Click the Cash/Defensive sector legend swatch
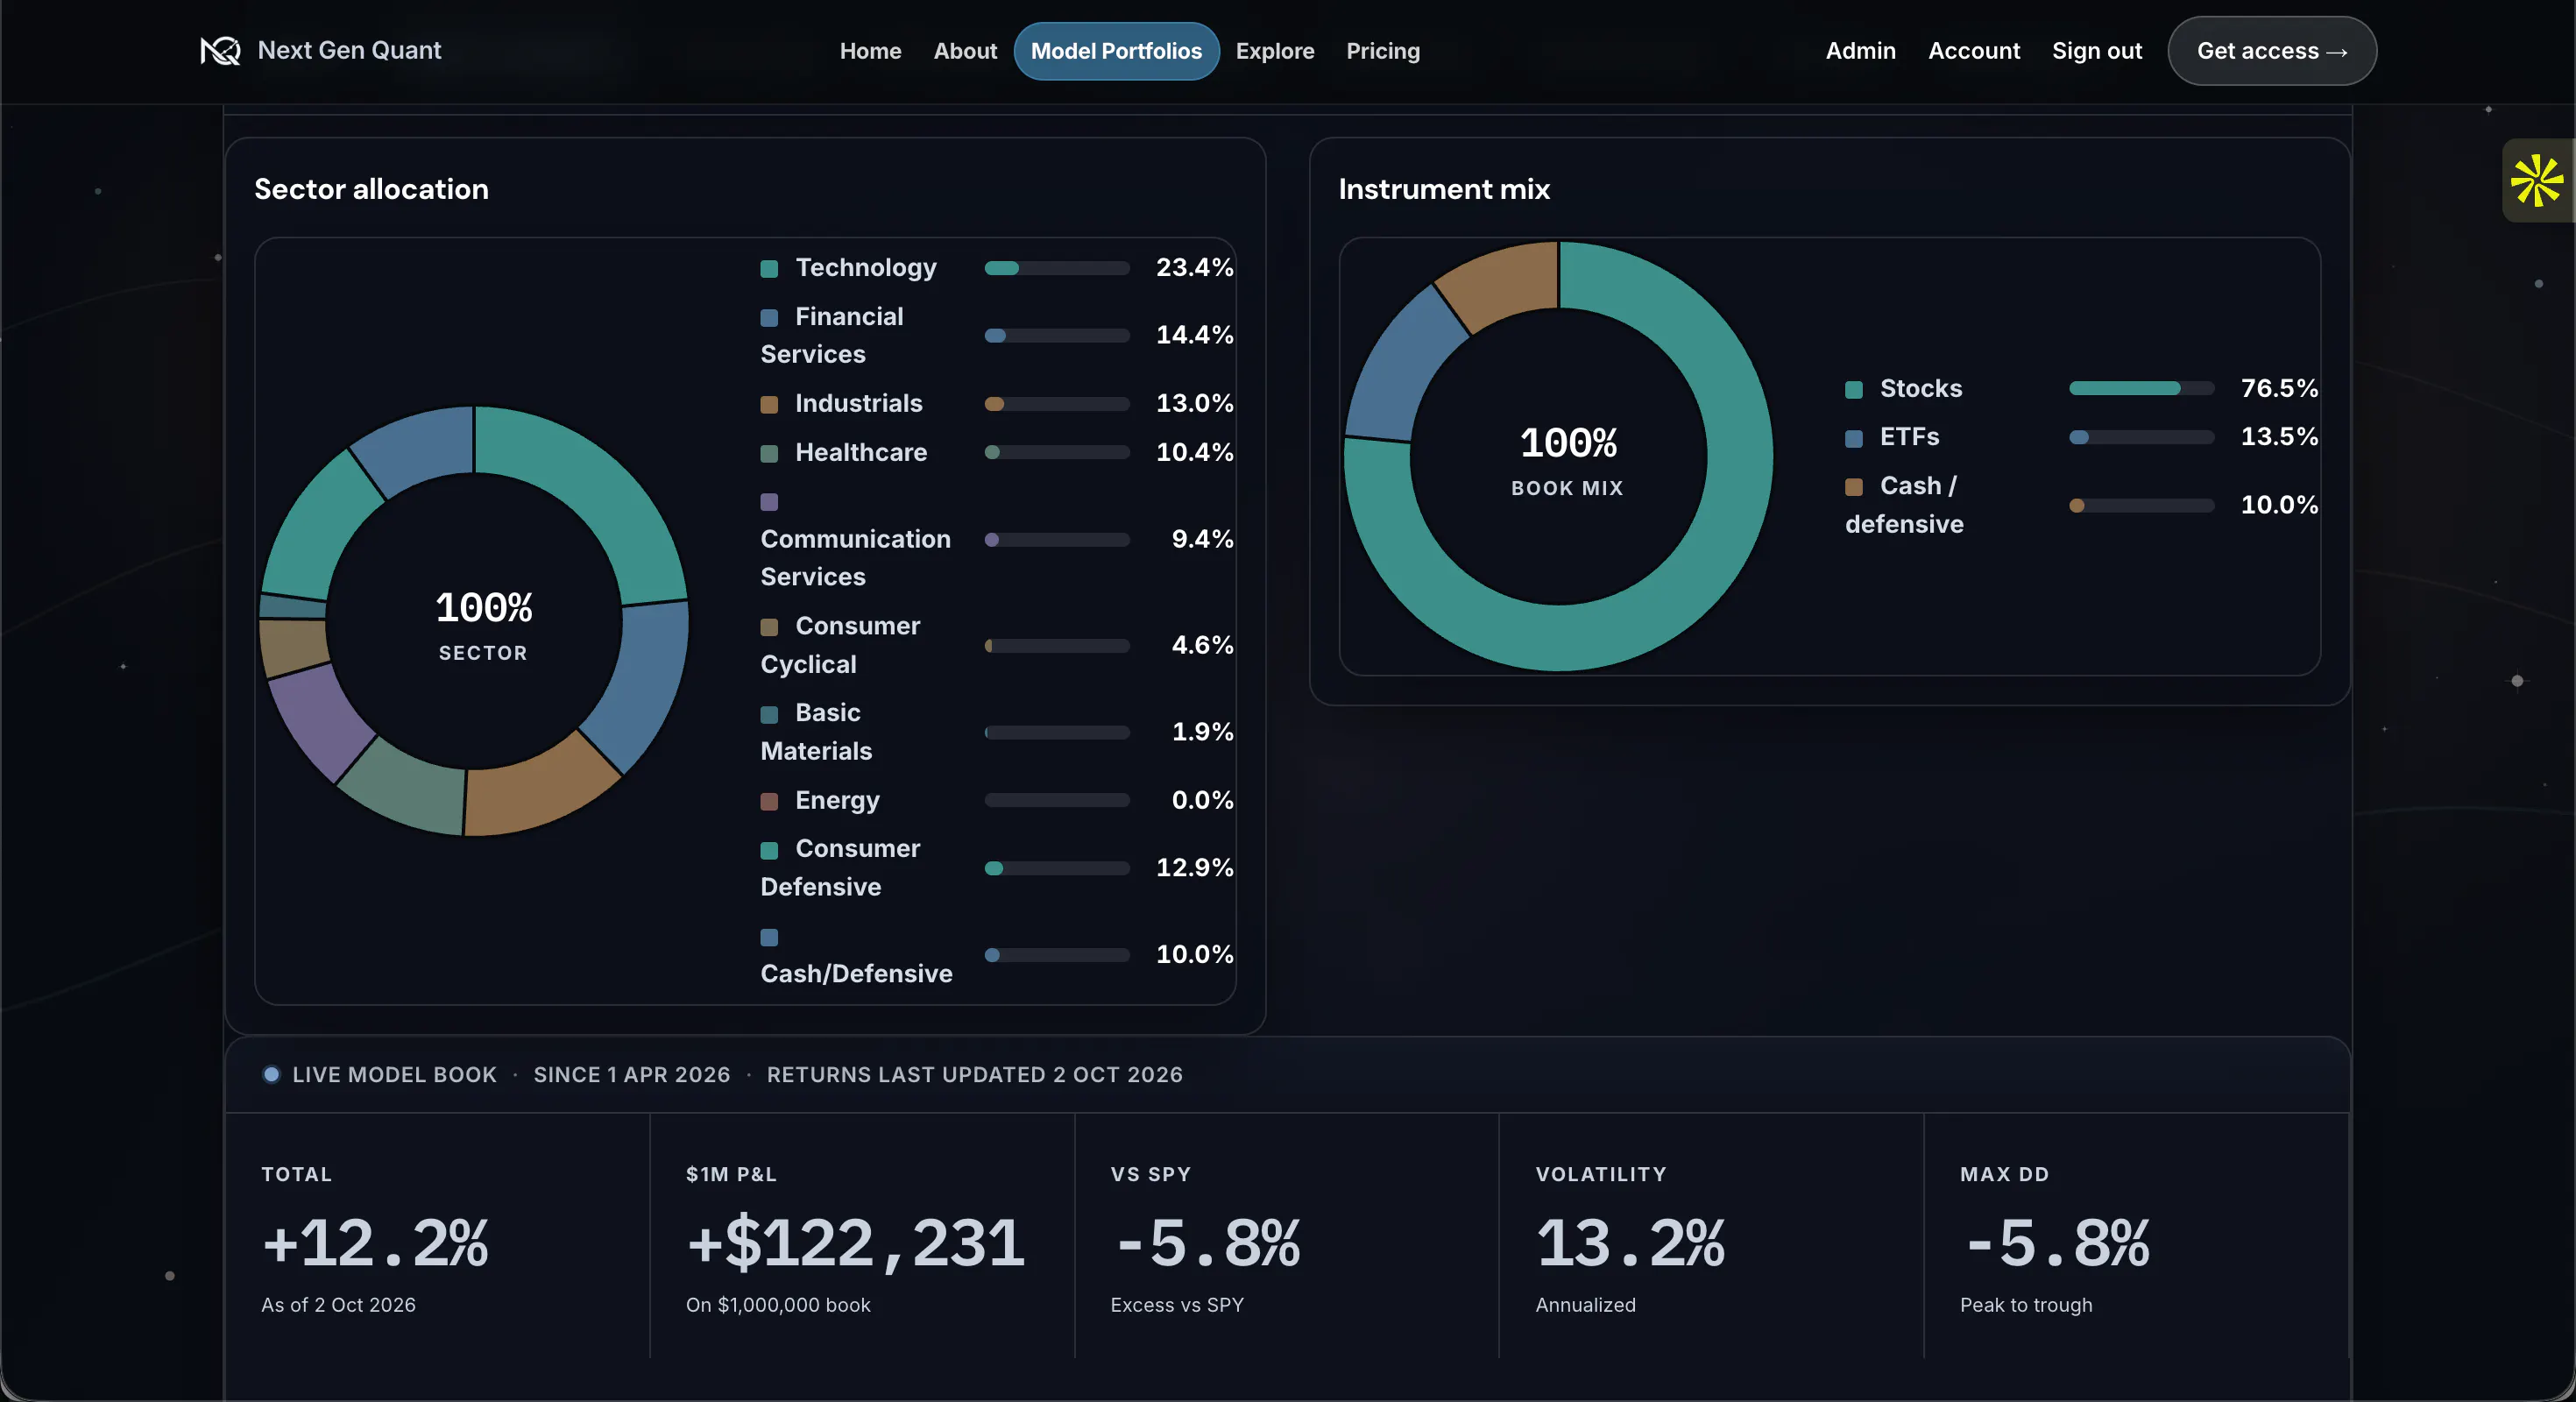 (x=769, y=937)
